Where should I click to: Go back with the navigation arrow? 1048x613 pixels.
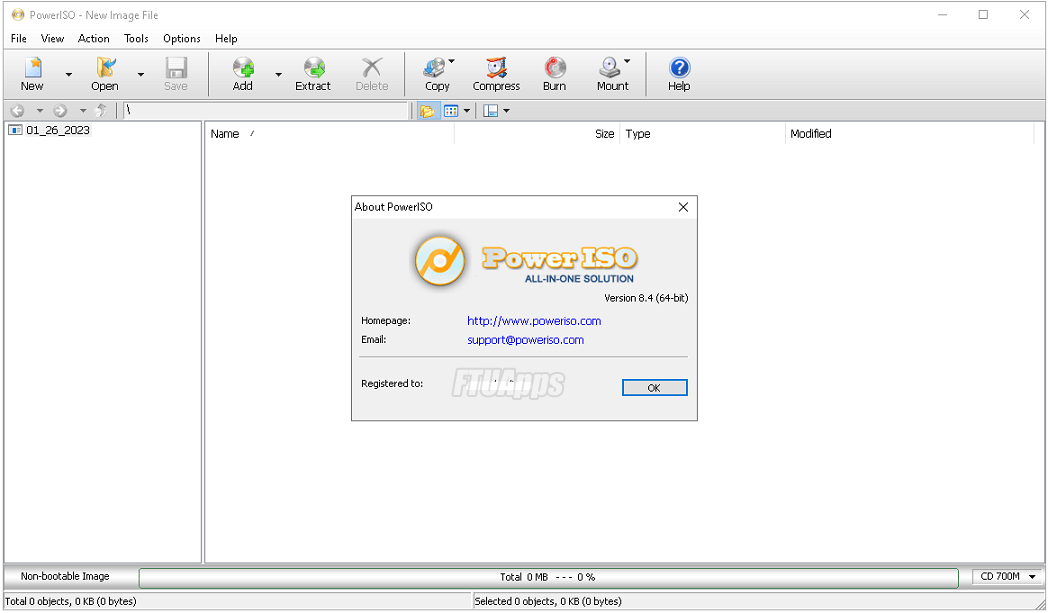[x=18, y=111]
